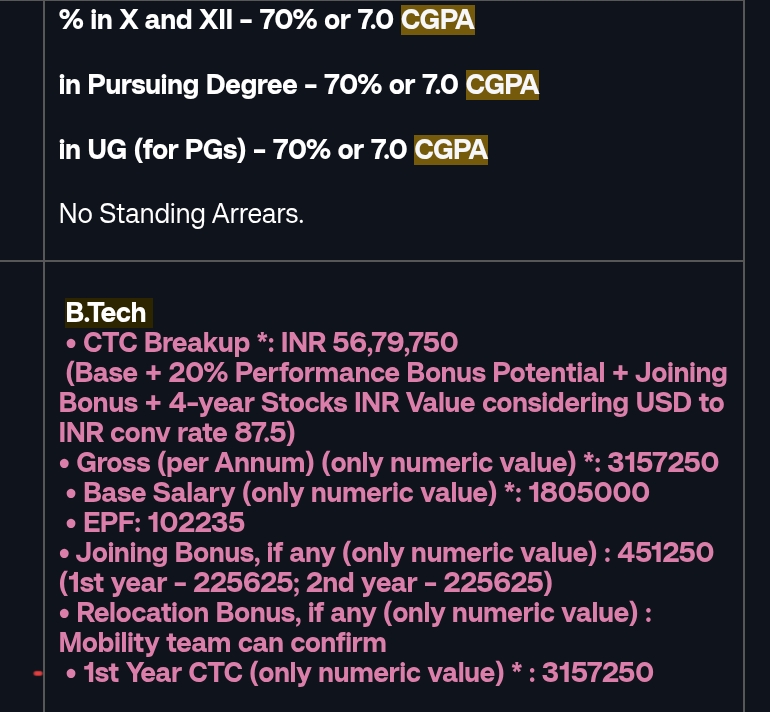The height and width of the screenshot is (712, 770).
Task: Click the 70% or 7.0 text in Pursuing Degree line
Action: [391, 85]
